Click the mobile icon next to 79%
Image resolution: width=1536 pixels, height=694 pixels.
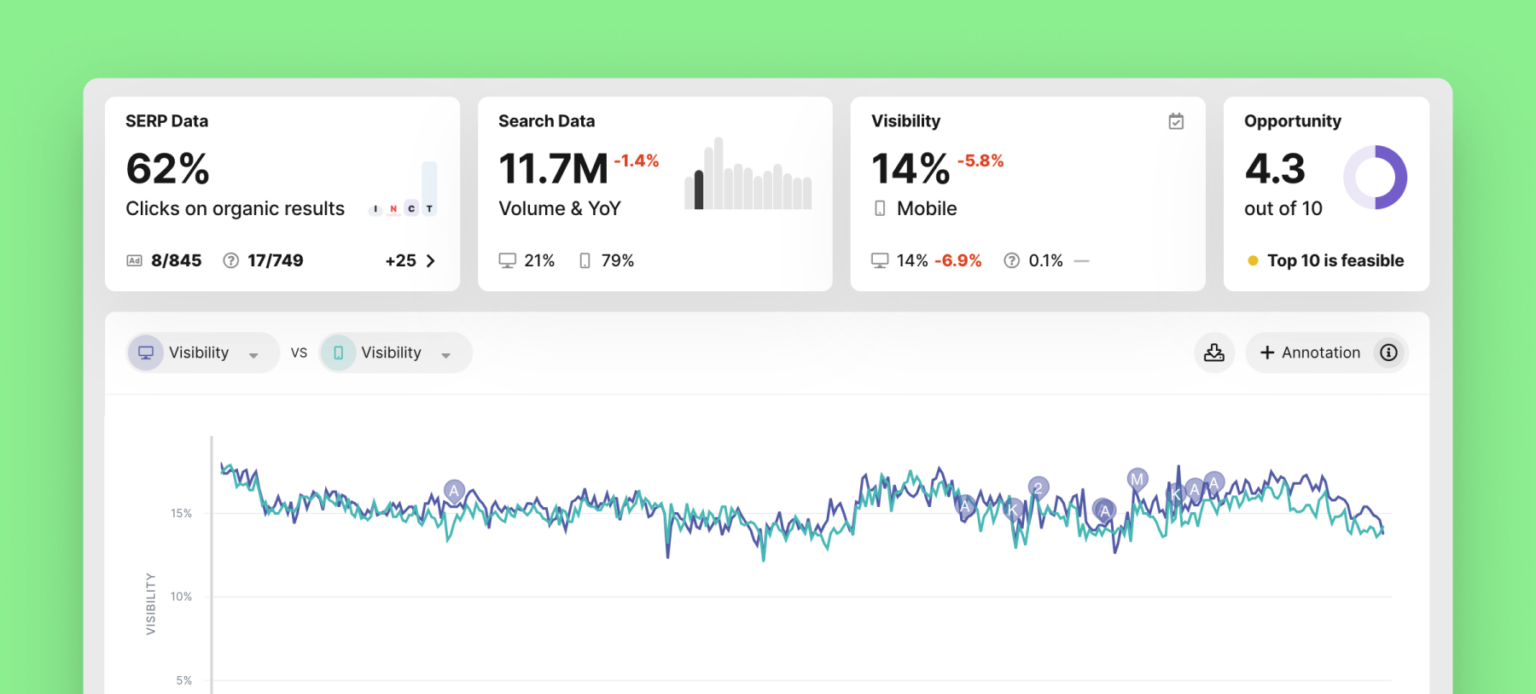pyautogui.click(x=585, y=260)
